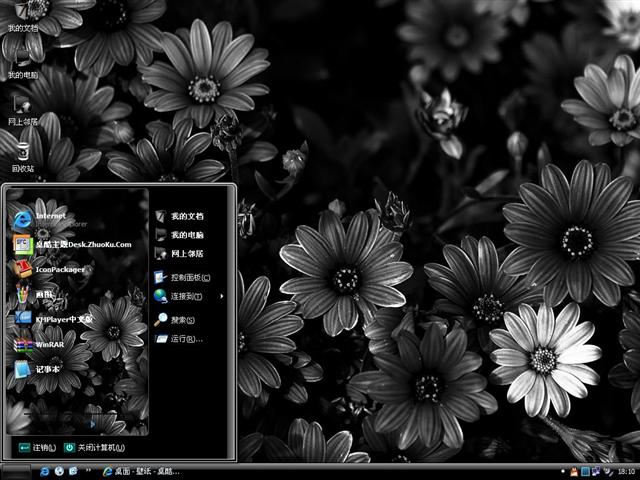
Task: Open 我的文档 in the Start menu's right column
Action: tap(183, 216)
